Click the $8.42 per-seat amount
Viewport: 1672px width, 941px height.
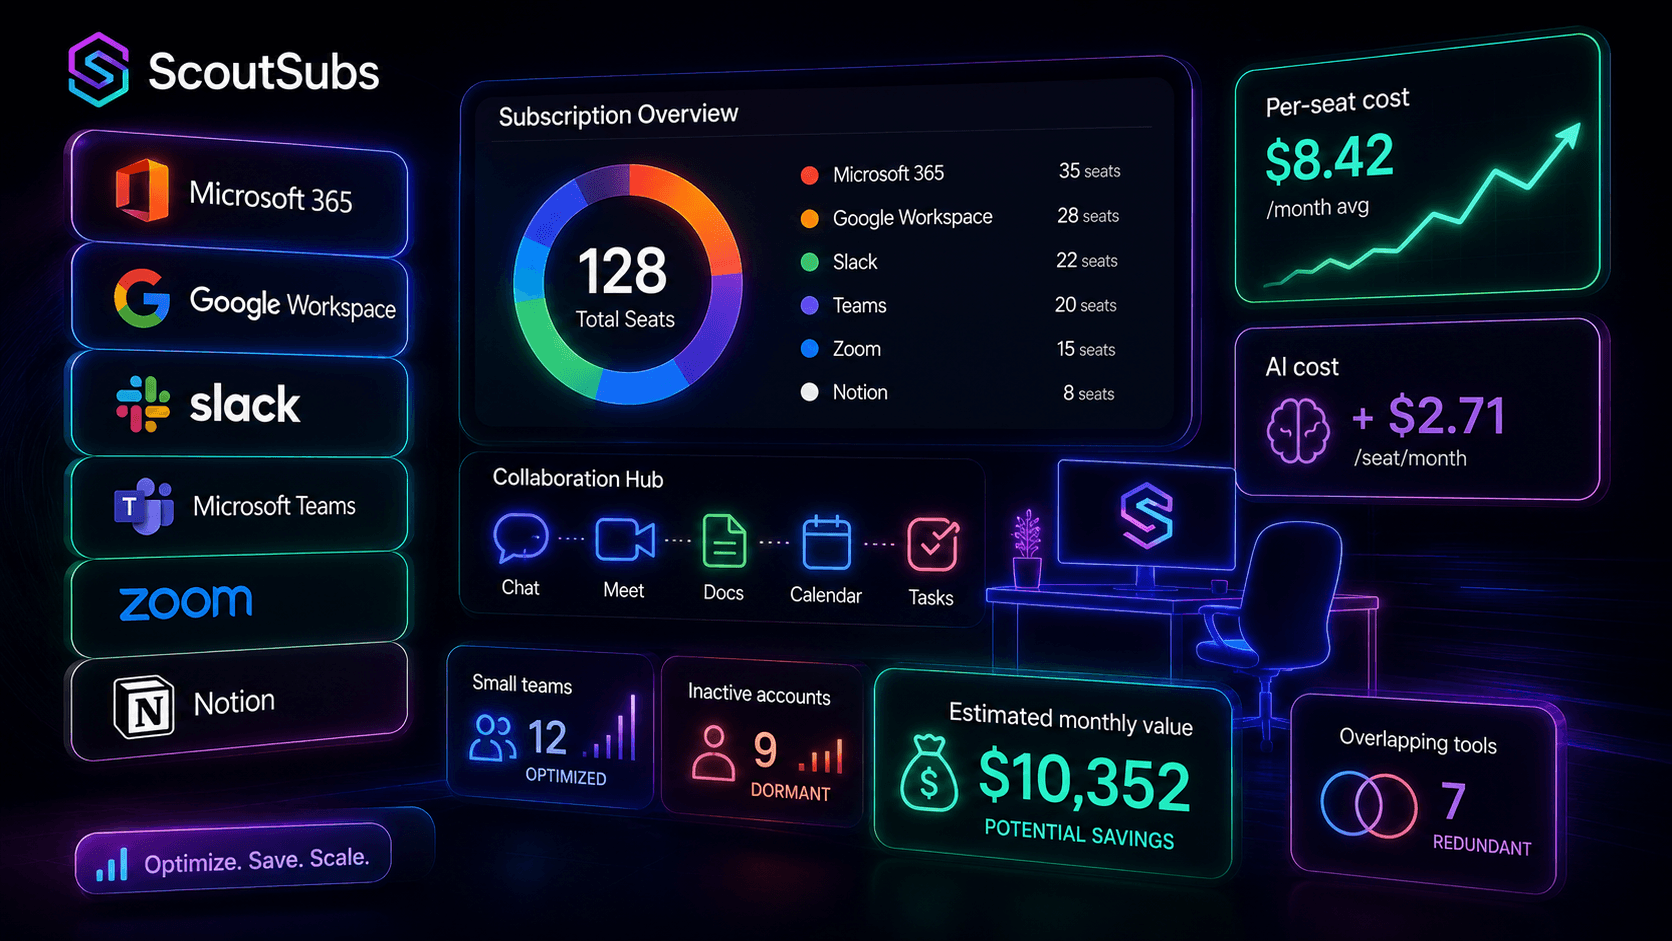click(x=1329, y=158)
